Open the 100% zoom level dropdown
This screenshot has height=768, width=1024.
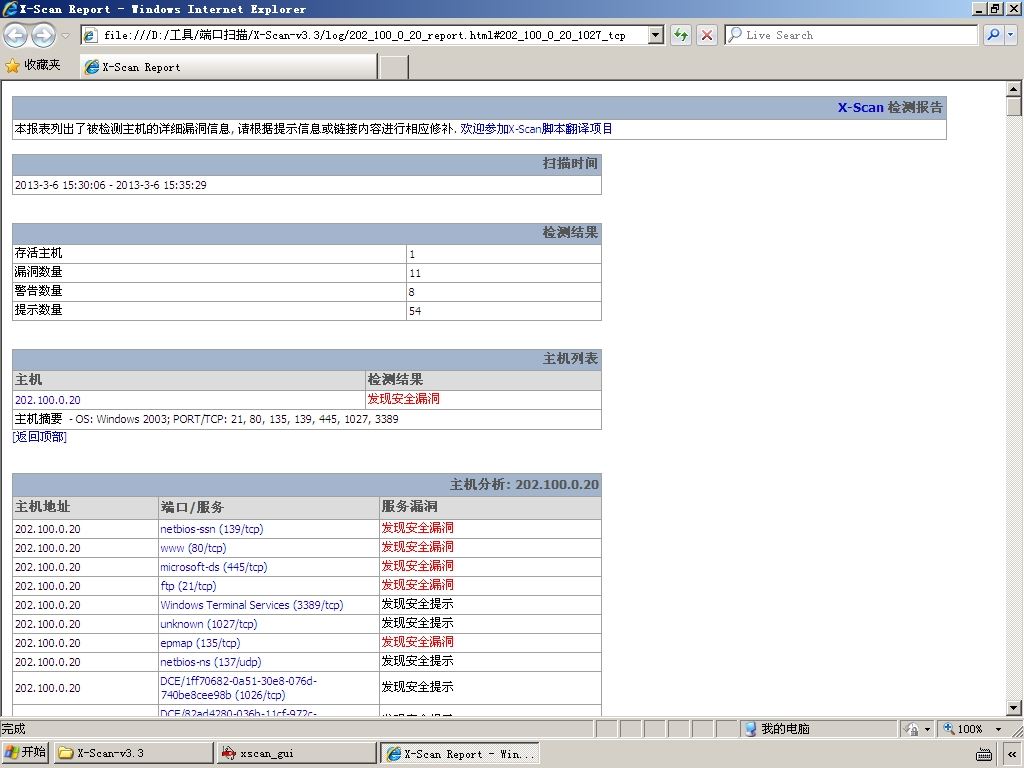(x=998, y=729)
